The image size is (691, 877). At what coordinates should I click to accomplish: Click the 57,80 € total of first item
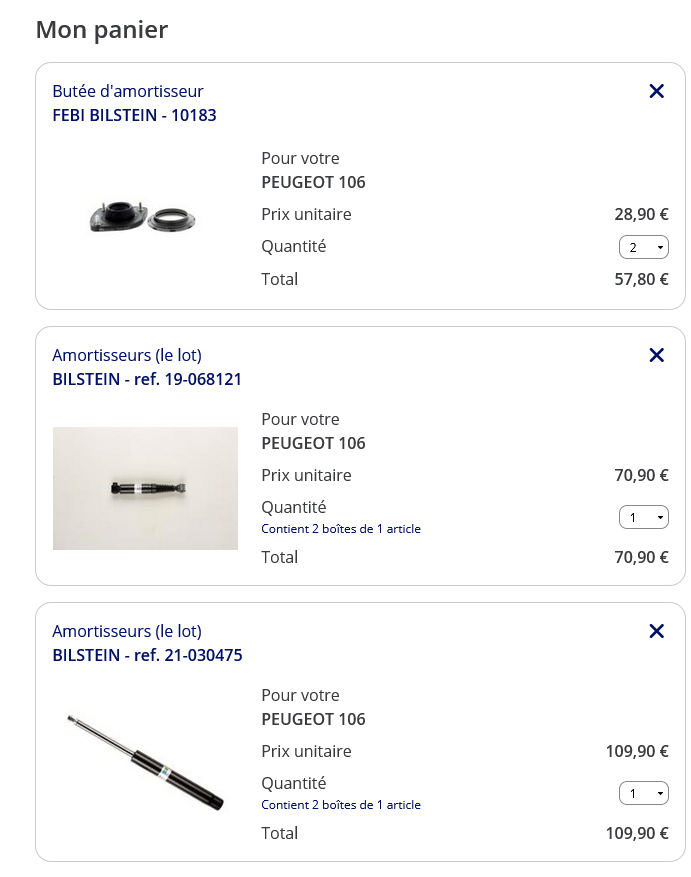[641, 279]
